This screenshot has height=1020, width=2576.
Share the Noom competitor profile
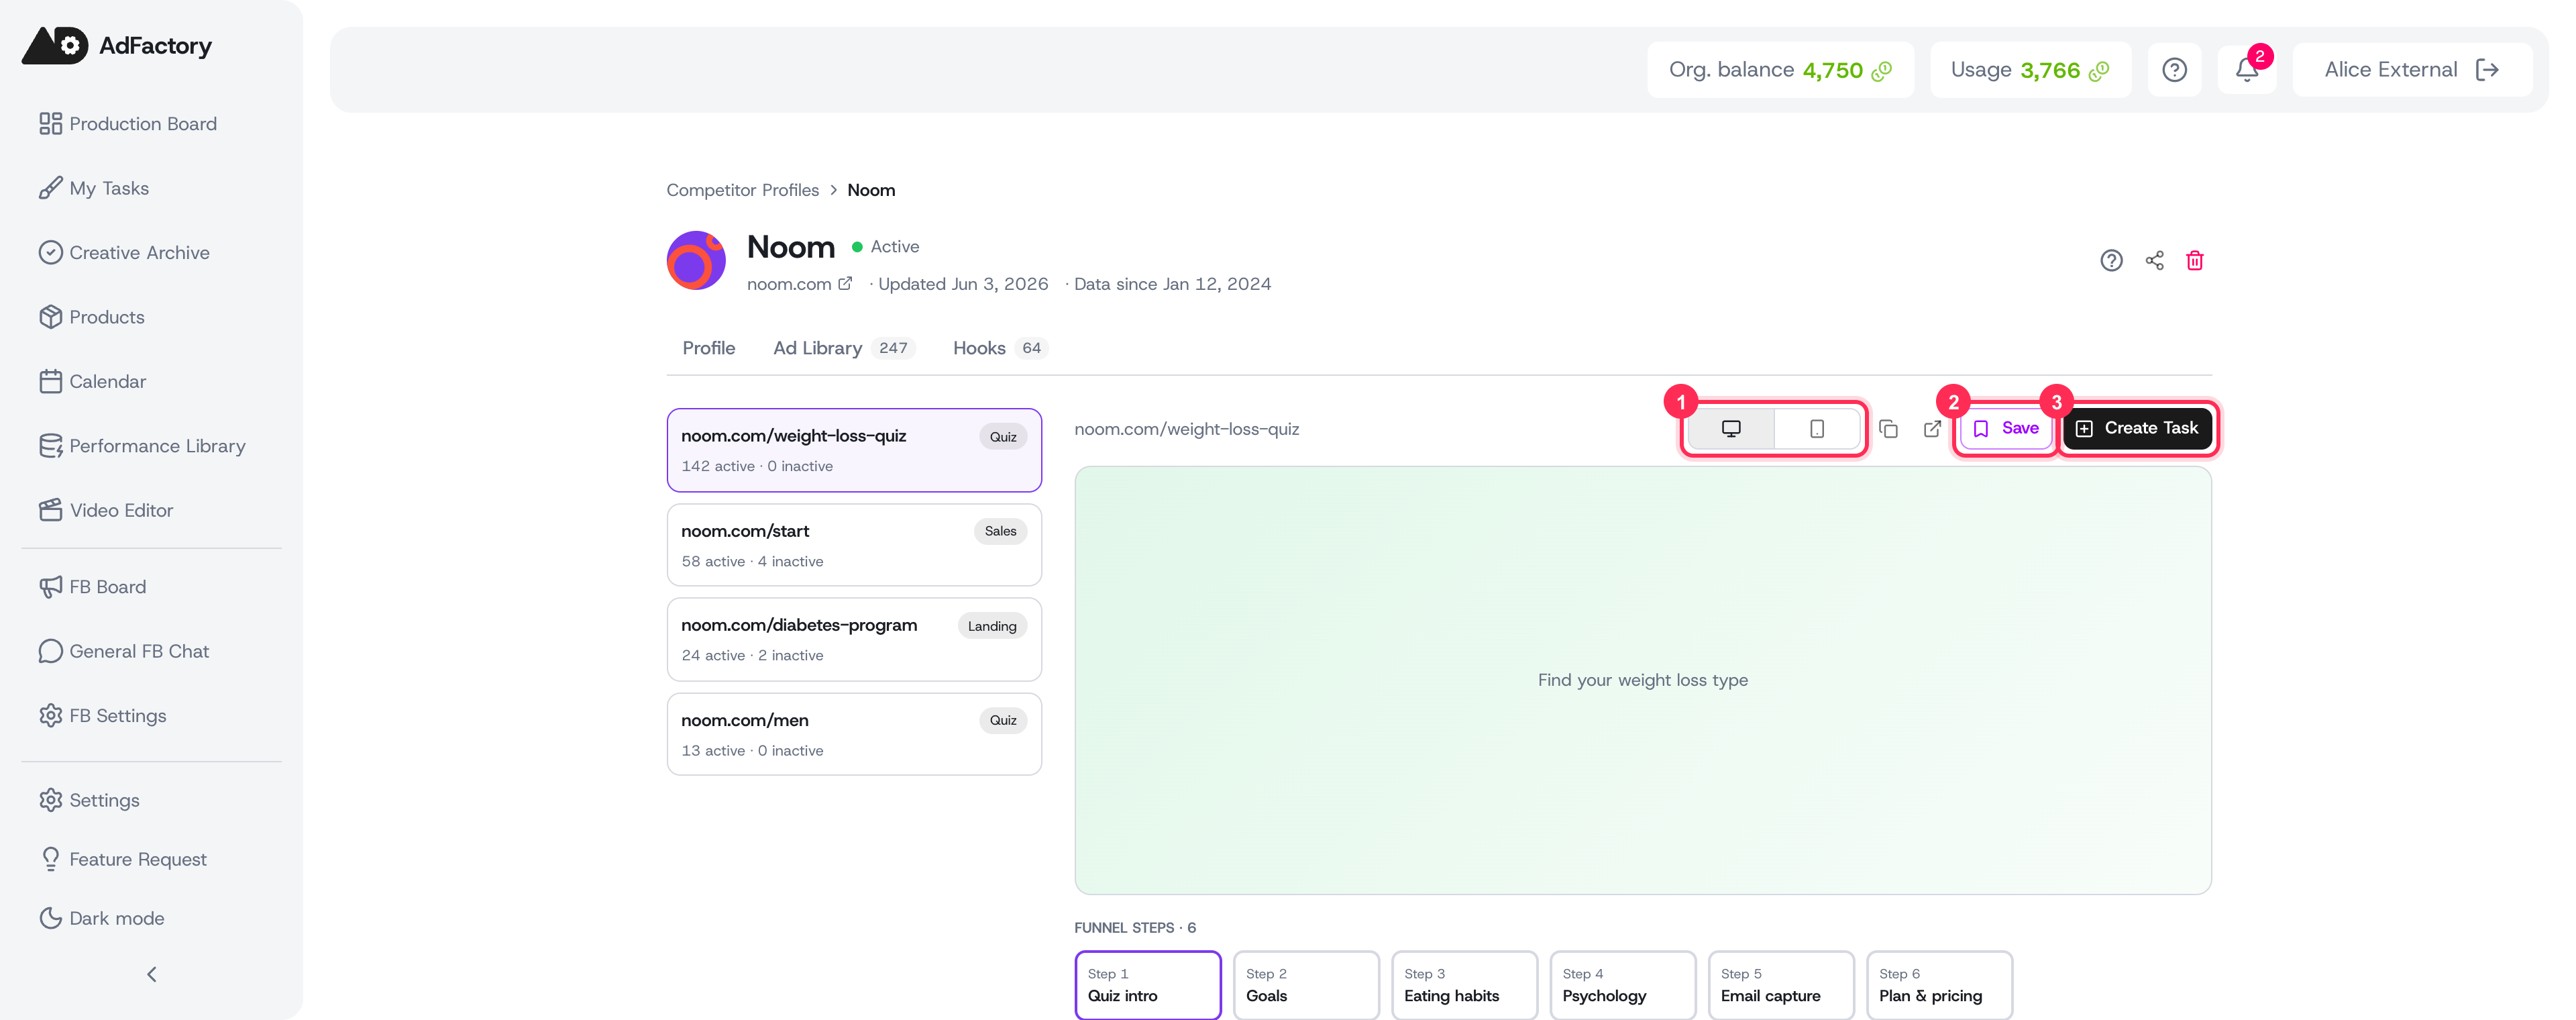tap(2154, 261)
